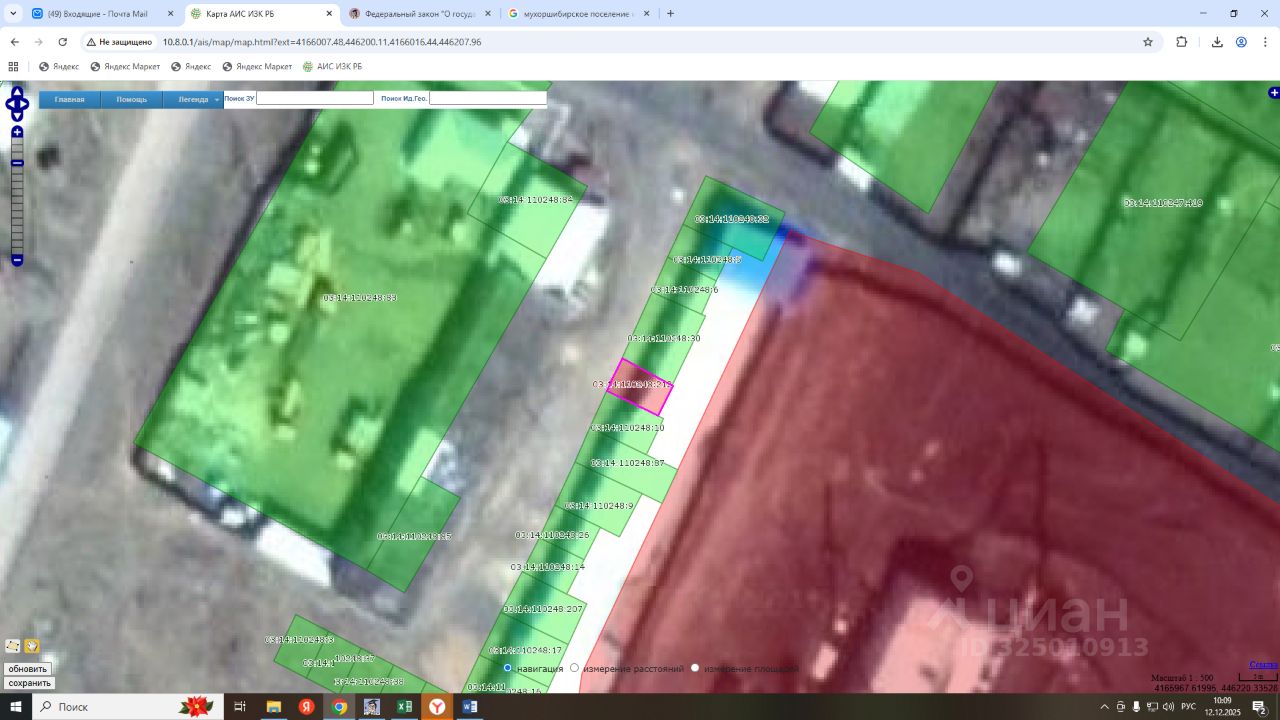The width and height of the screenshot is (1280, 720).
Task: Click the "Поиск ЗУ" search input field
Action: click(x=315, y=98)
